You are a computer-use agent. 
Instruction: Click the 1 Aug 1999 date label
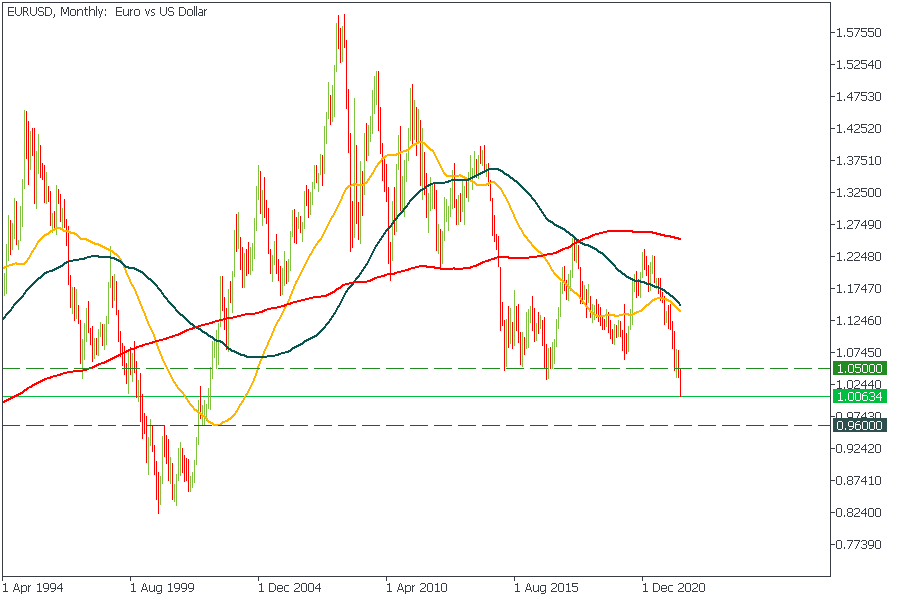click(162, 588)
